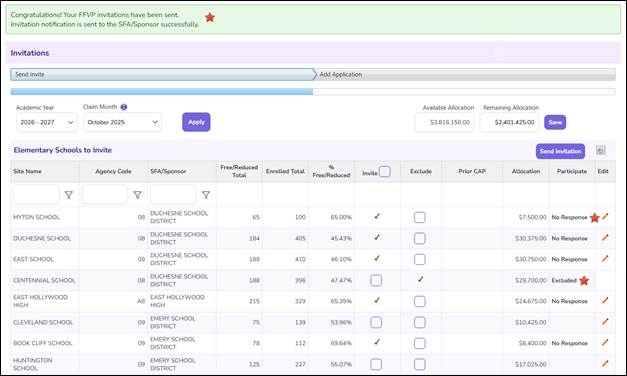627x376 pixels.
Task: Open the Academic Year dropdown
Action: 47,122
